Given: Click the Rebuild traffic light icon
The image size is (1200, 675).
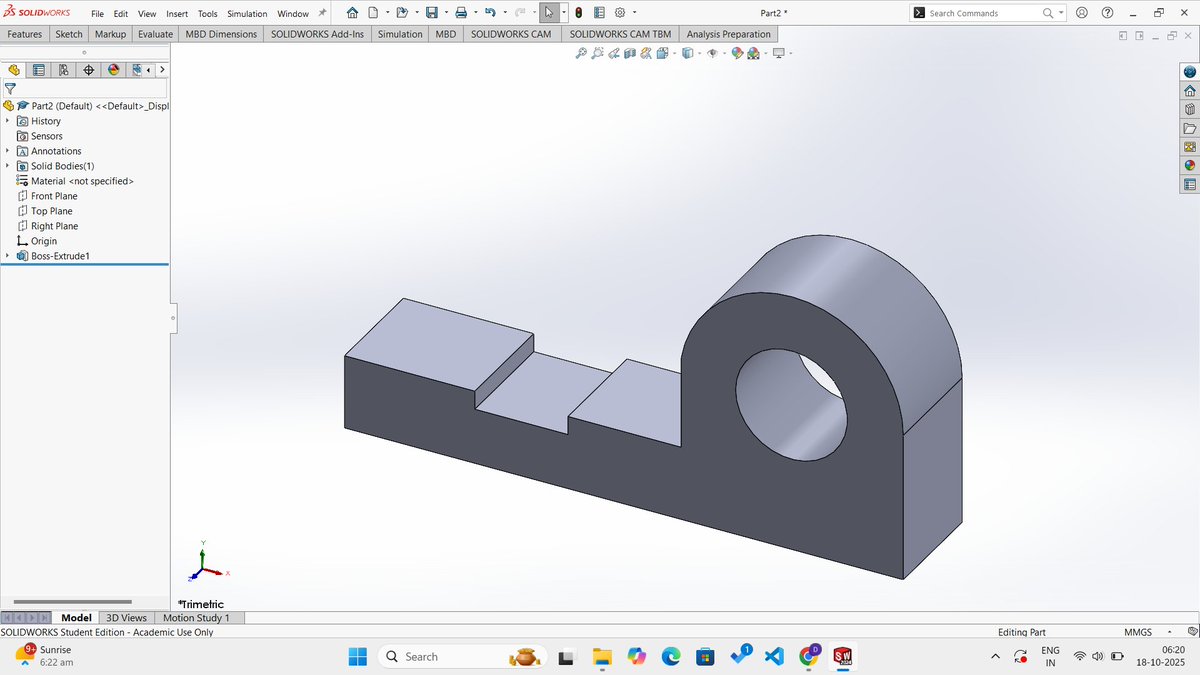Looking at the screenshot, I should 579,13.
